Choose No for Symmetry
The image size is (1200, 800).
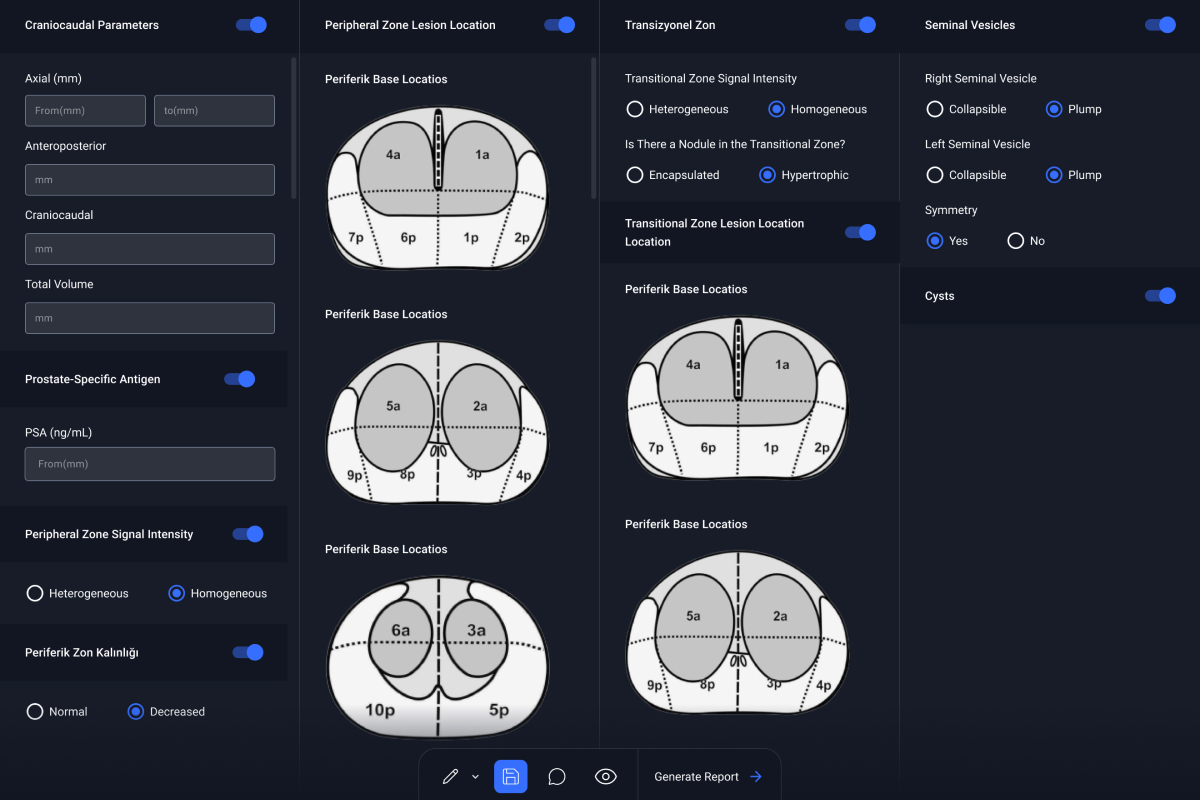pyautogui.click(x=1016, y=241)
